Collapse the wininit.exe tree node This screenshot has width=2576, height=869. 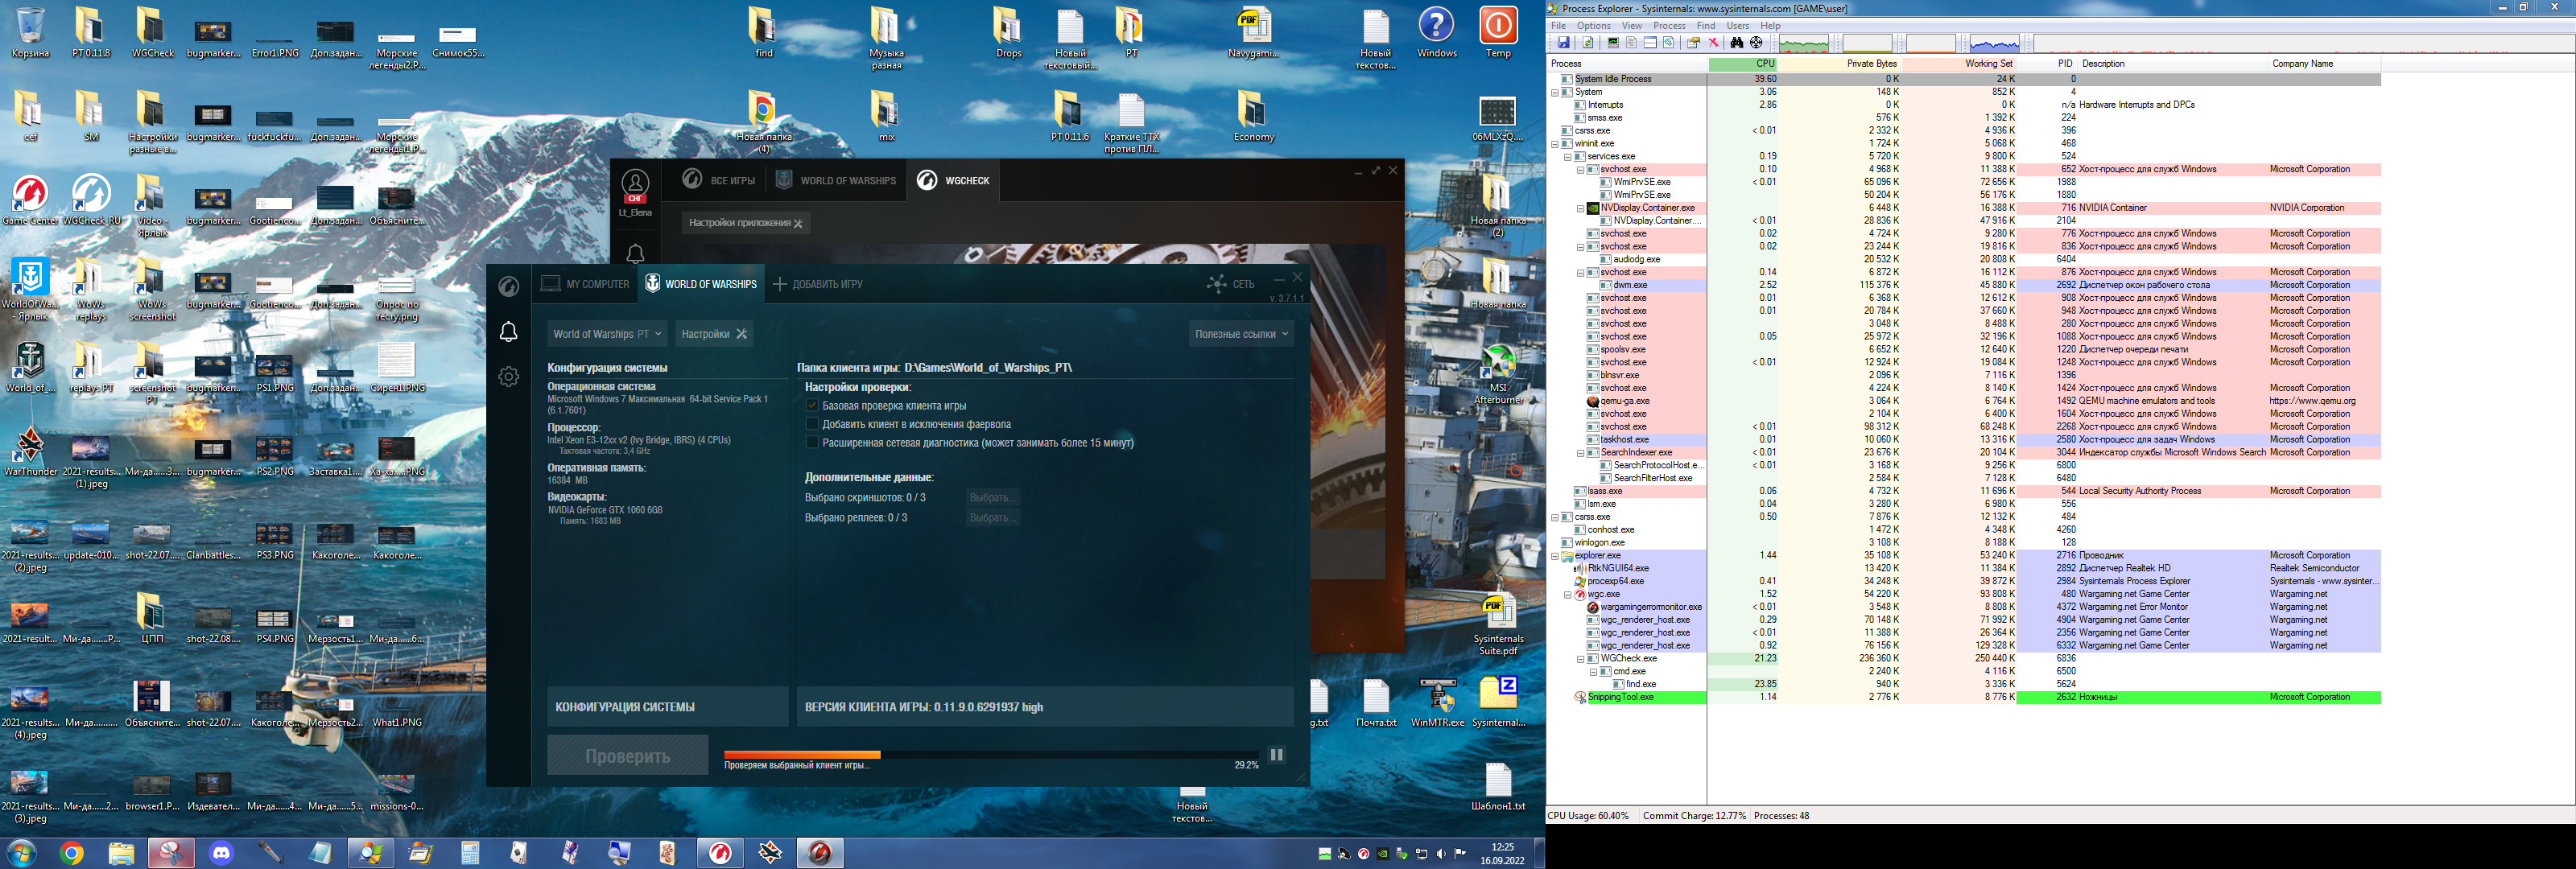(1554, 144)
